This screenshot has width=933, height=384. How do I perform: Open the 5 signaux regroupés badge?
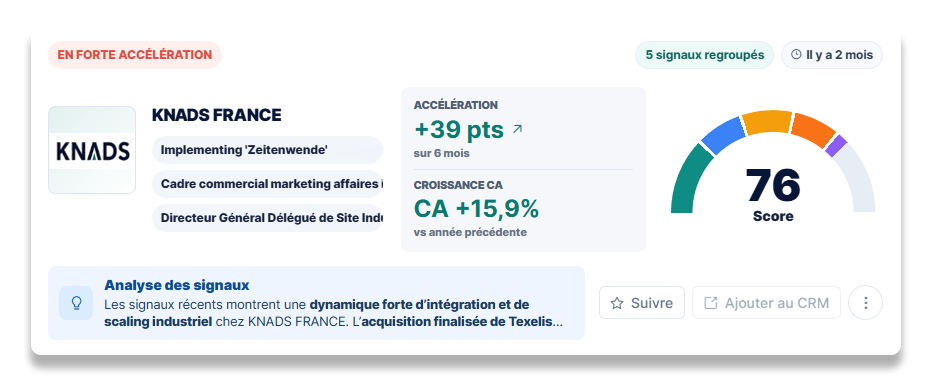tap(705, 55)
